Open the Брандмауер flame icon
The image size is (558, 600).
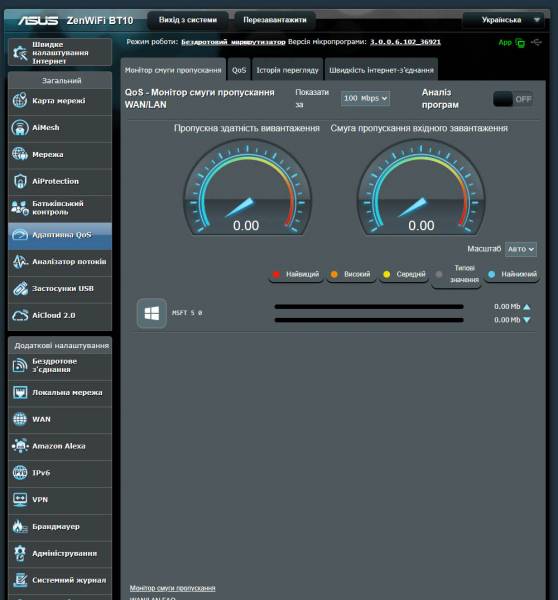(x=20, y=527)
